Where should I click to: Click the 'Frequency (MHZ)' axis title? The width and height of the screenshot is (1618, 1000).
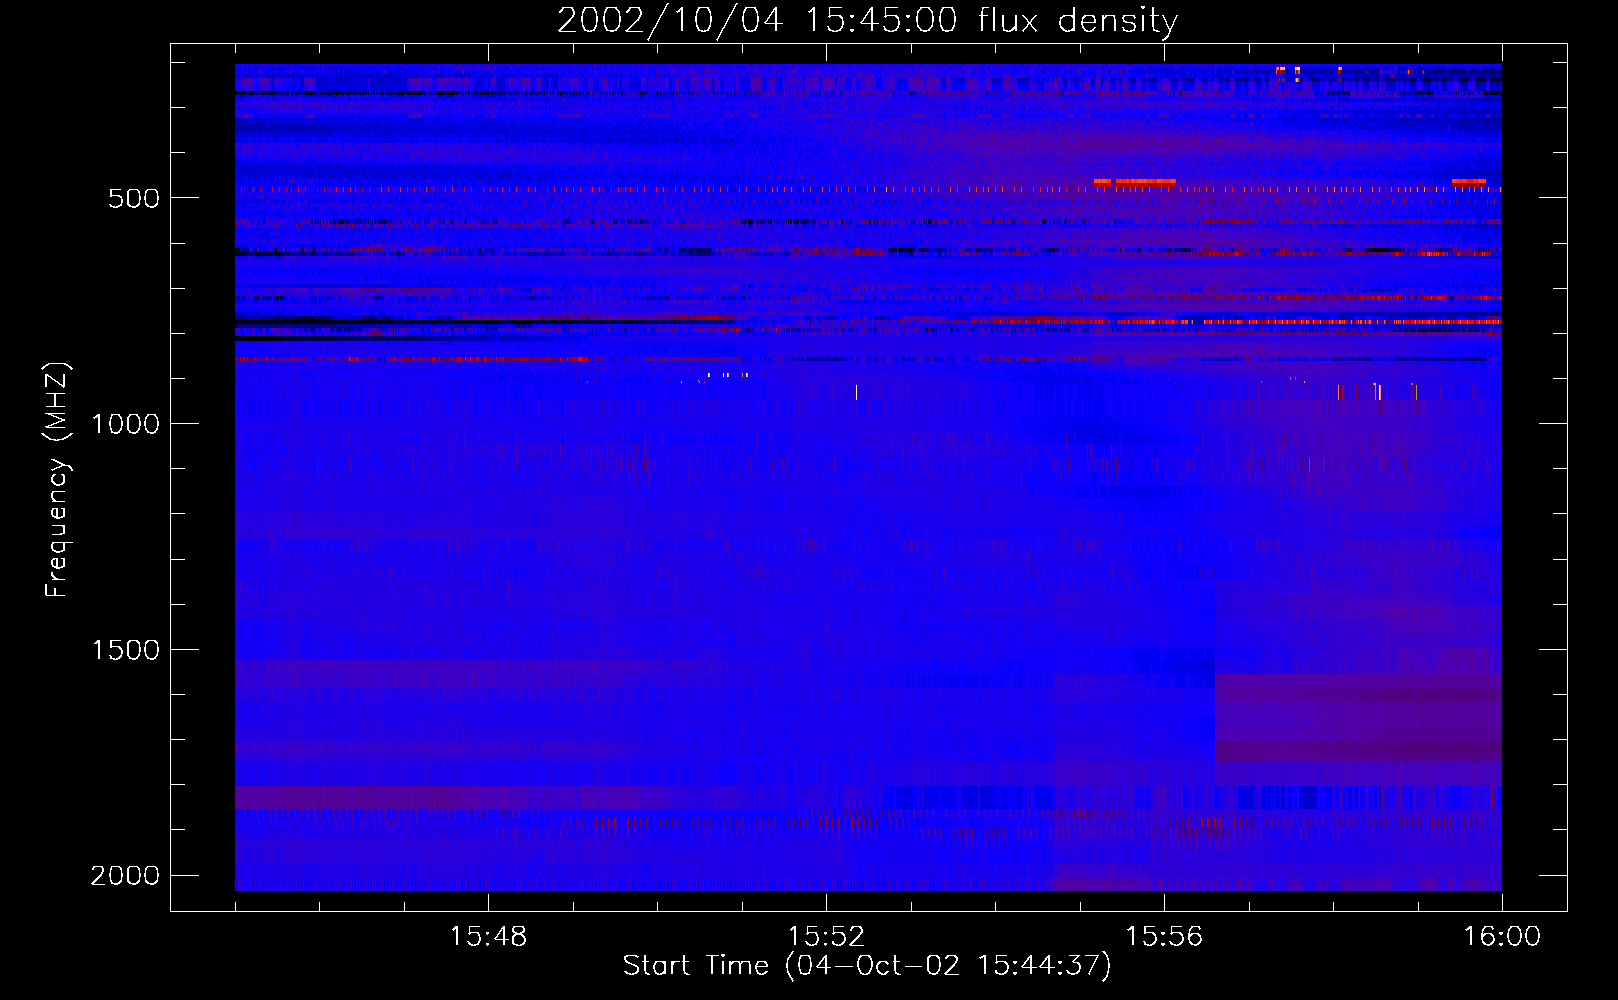coord(57,480)
